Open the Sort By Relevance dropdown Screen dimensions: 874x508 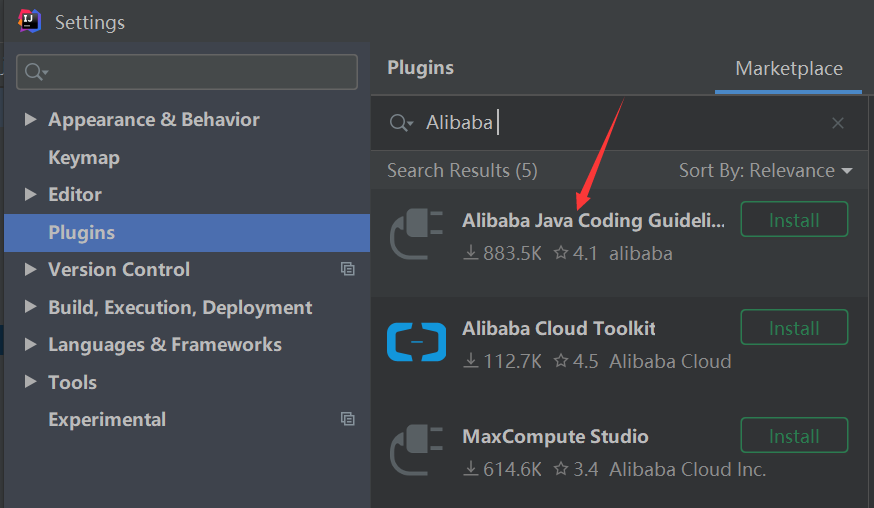pos(765,171)
